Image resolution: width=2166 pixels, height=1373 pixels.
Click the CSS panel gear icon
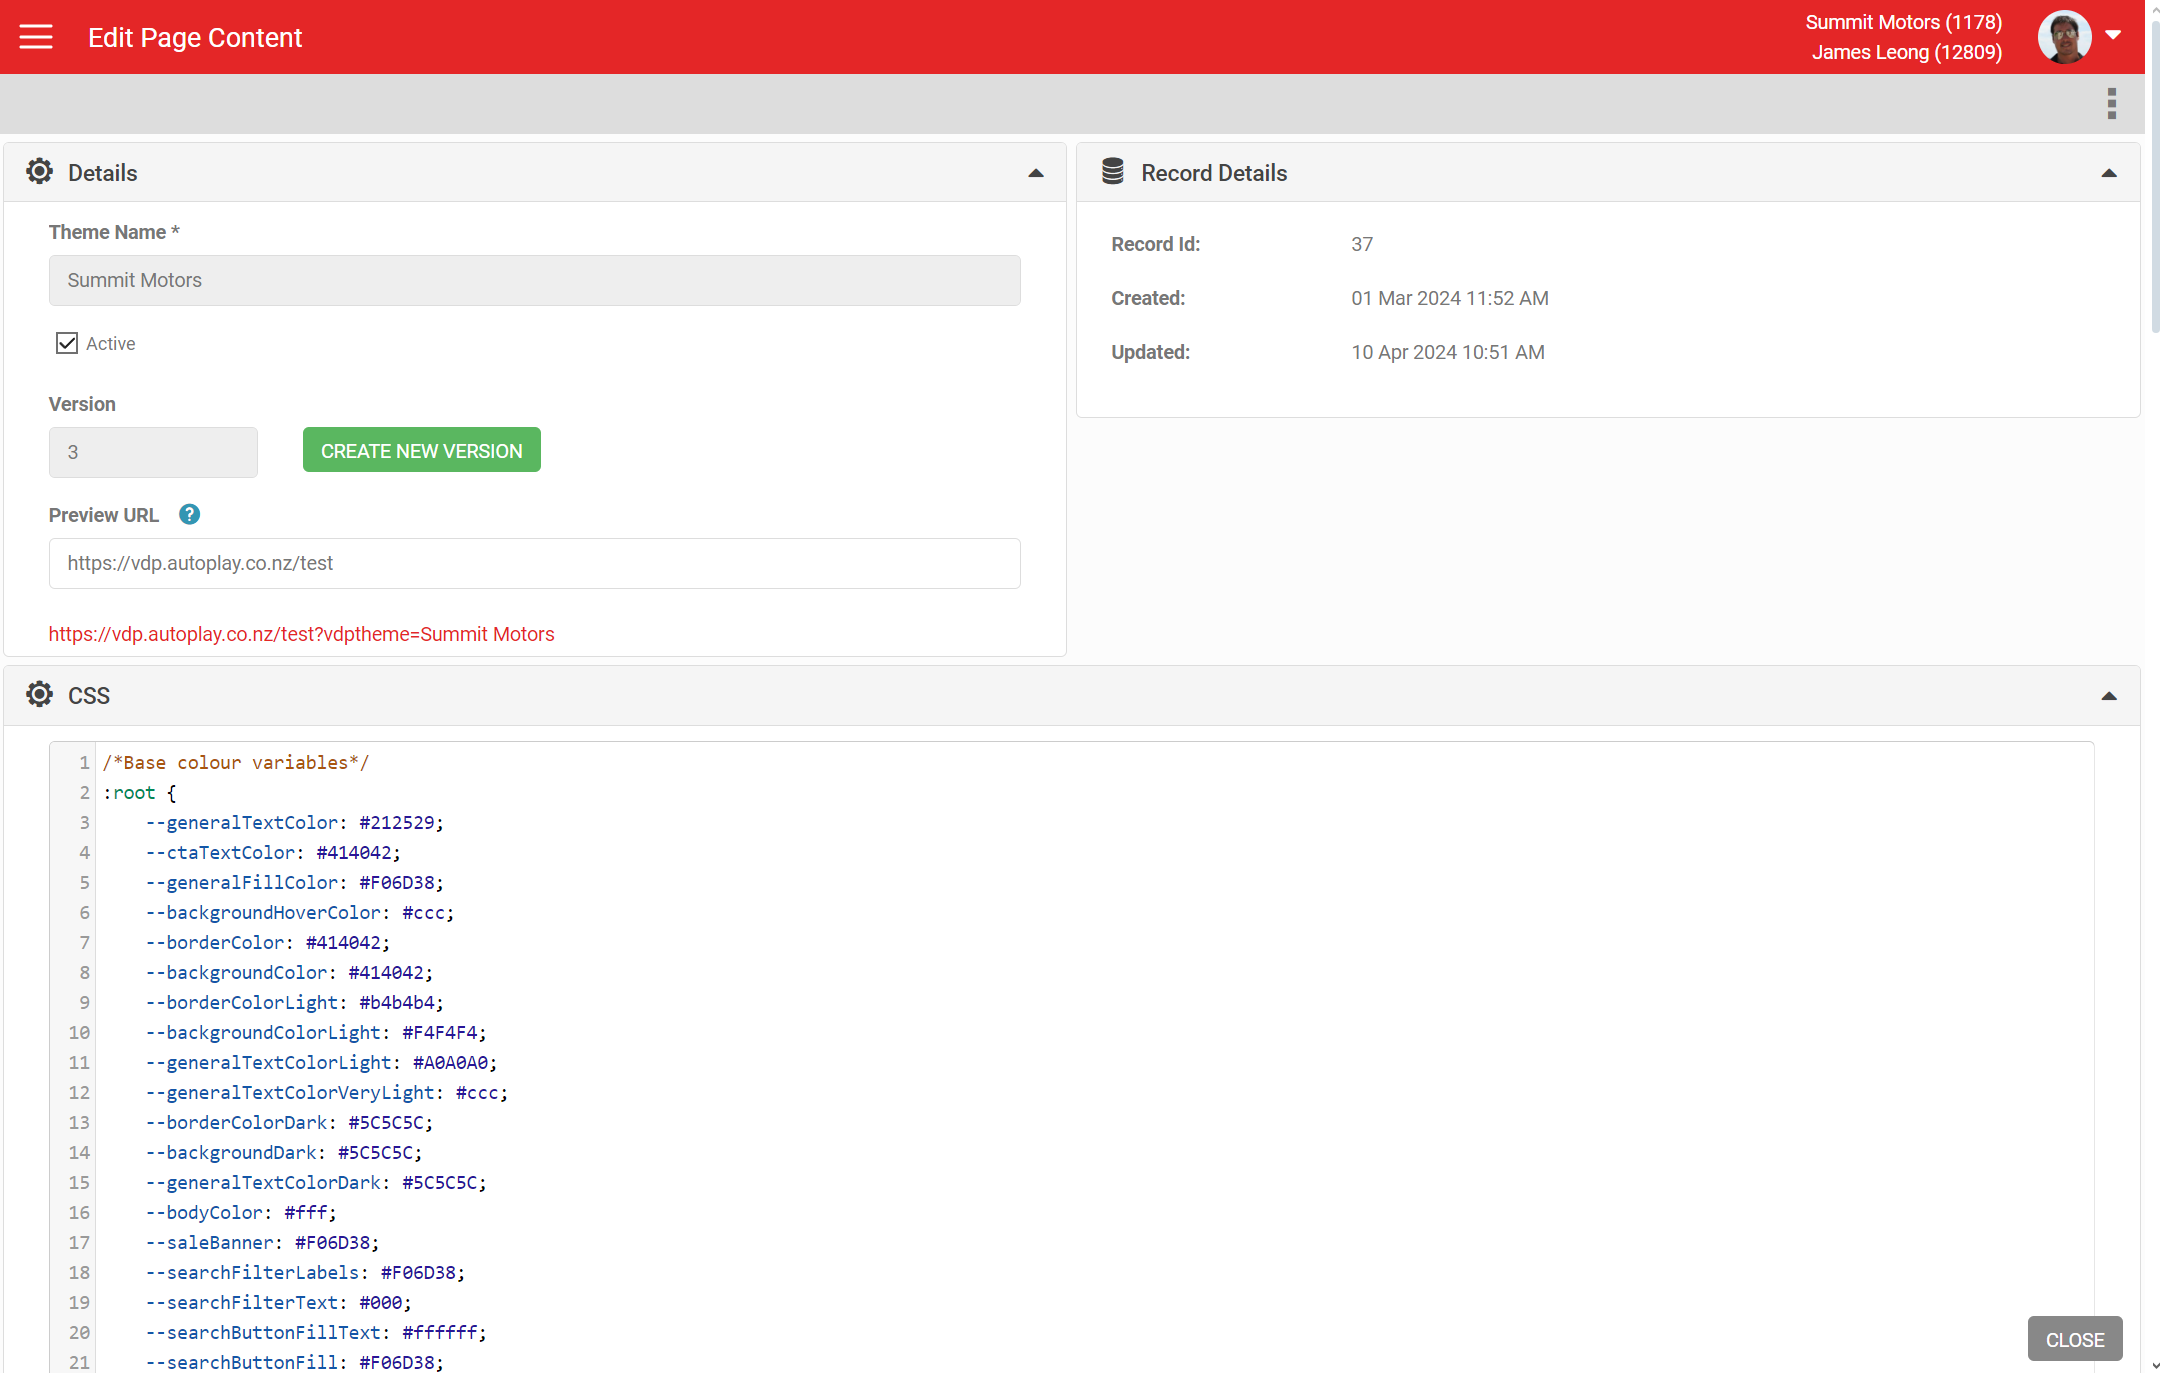[39, 695]
